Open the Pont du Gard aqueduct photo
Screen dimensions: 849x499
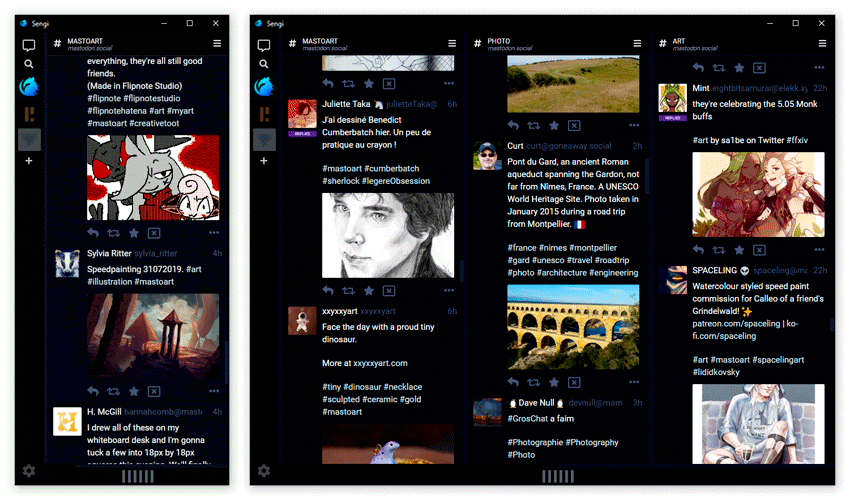[573, 327]
